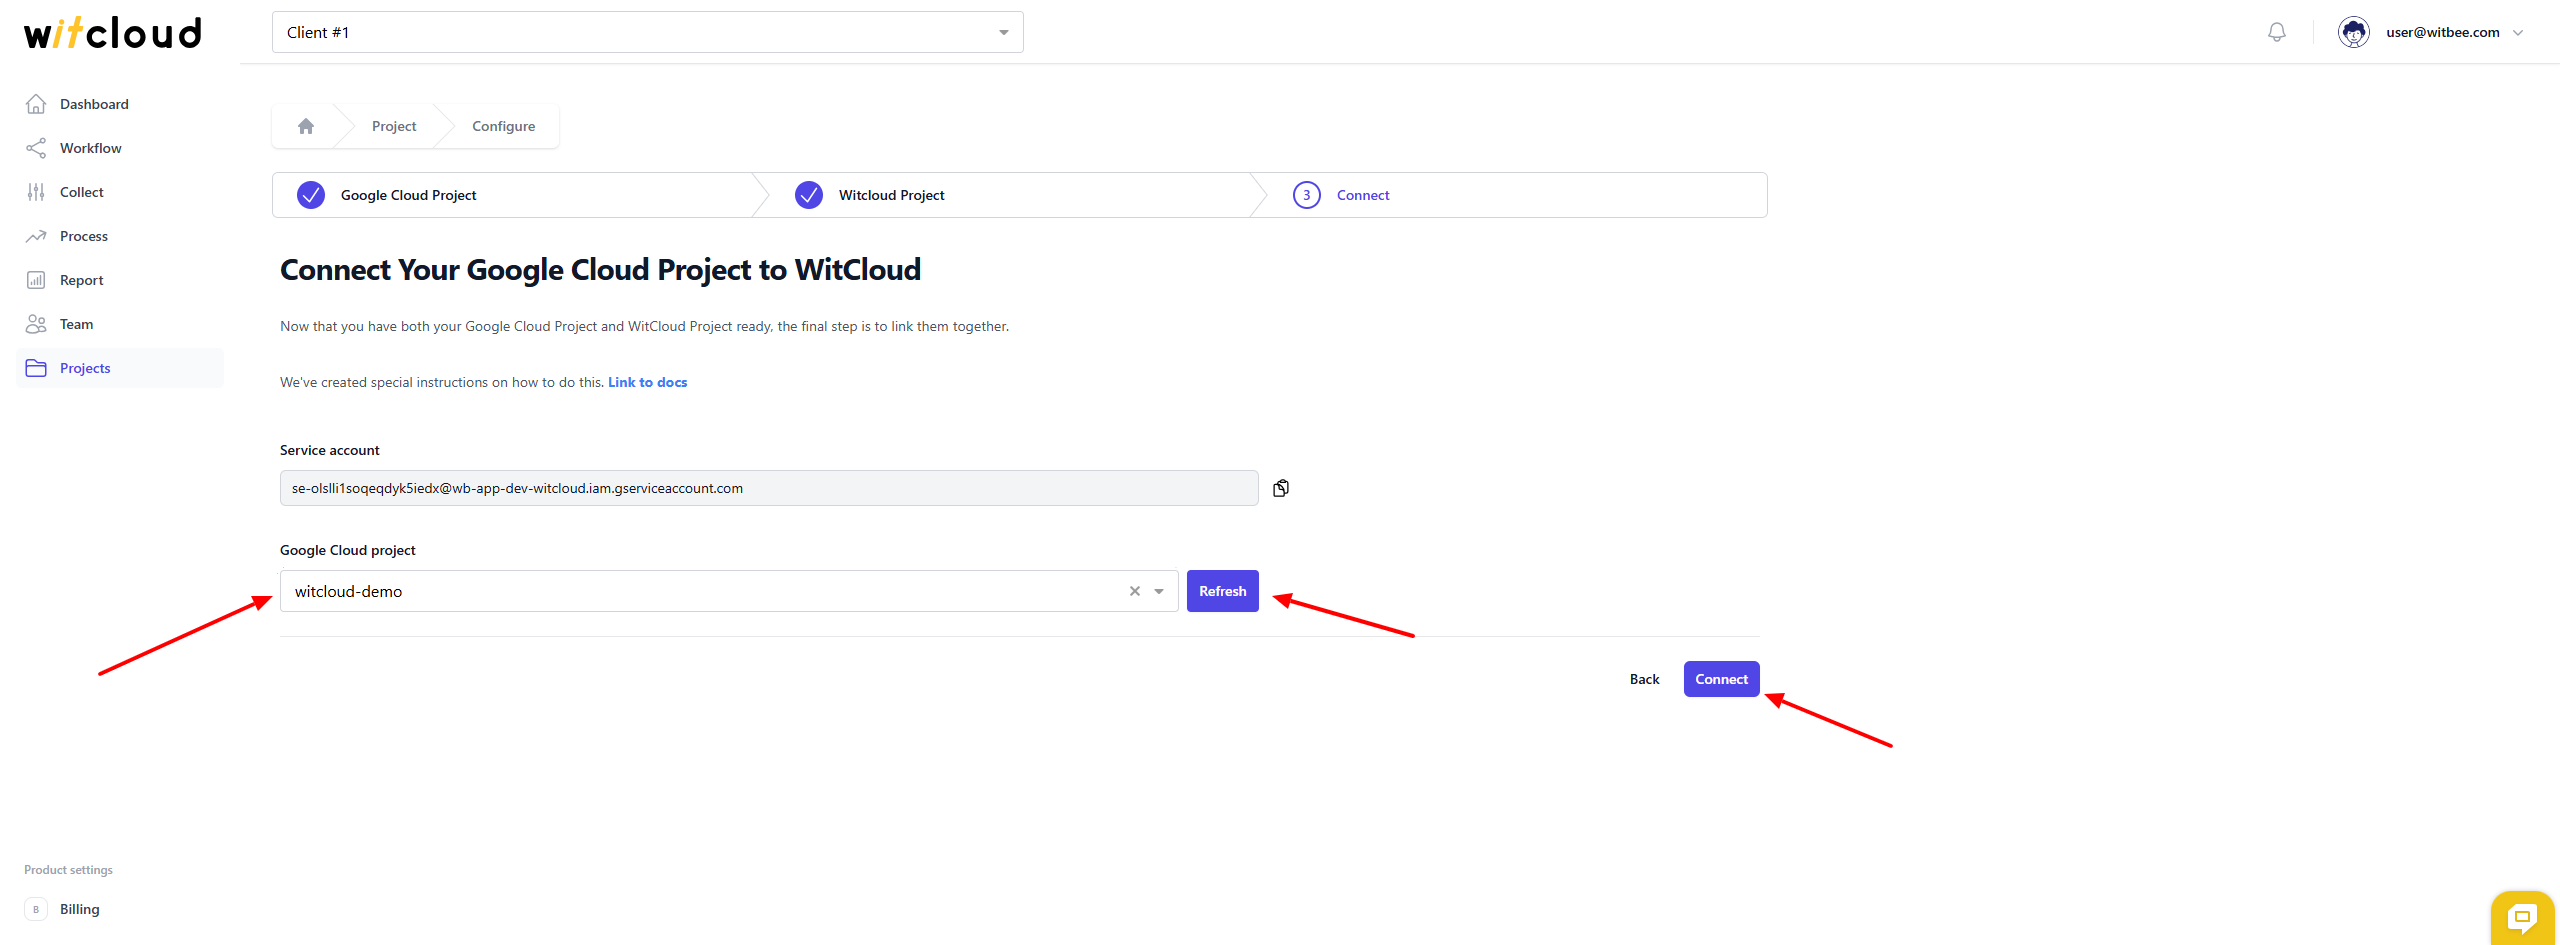The image size is (2560, 945).
Task: Open the chat support widget
Action: (2523, 917)
